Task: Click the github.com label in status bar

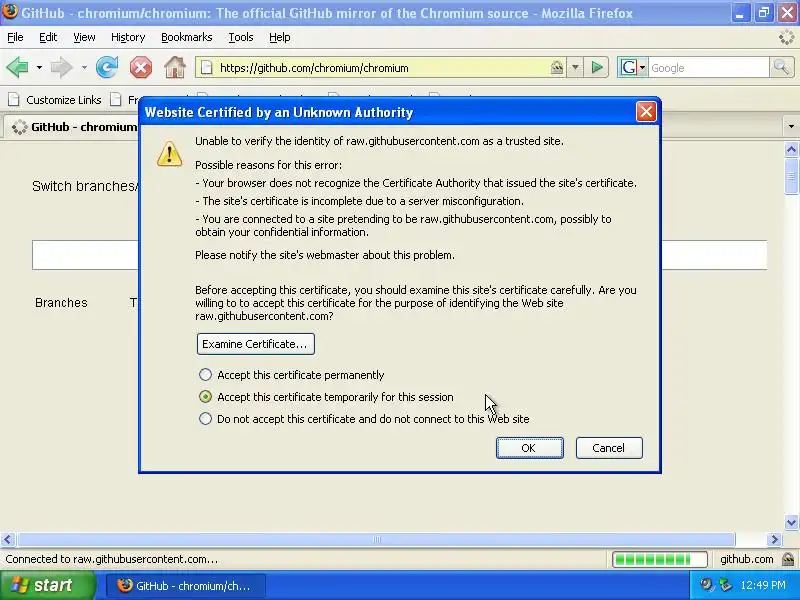Action: click(746, 559)
